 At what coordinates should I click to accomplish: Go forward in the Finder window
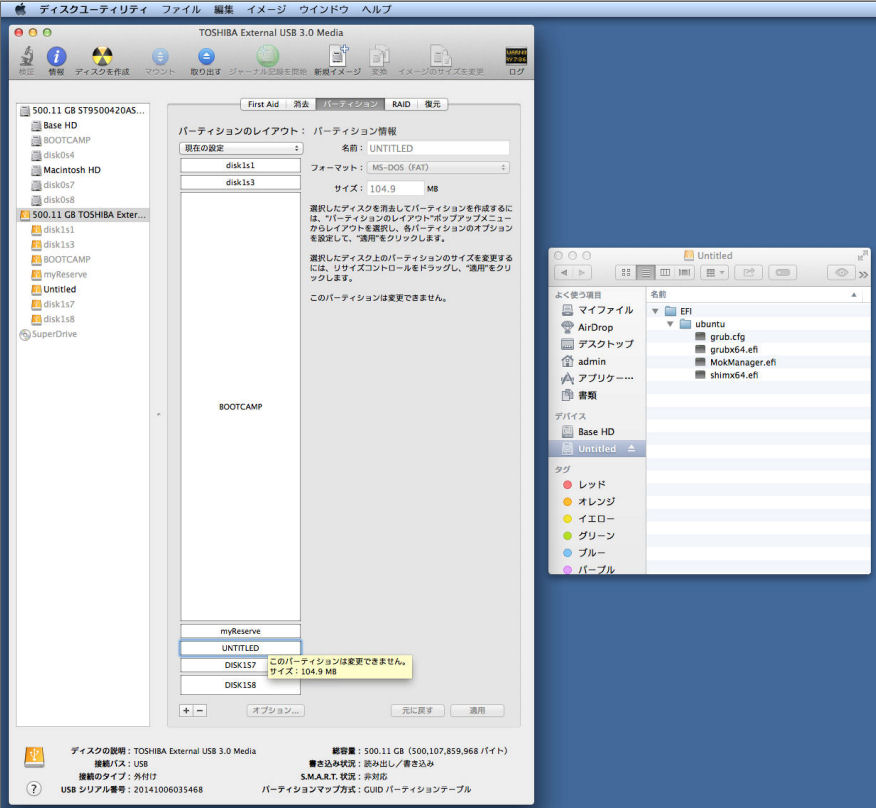click(x=582, y=273)
